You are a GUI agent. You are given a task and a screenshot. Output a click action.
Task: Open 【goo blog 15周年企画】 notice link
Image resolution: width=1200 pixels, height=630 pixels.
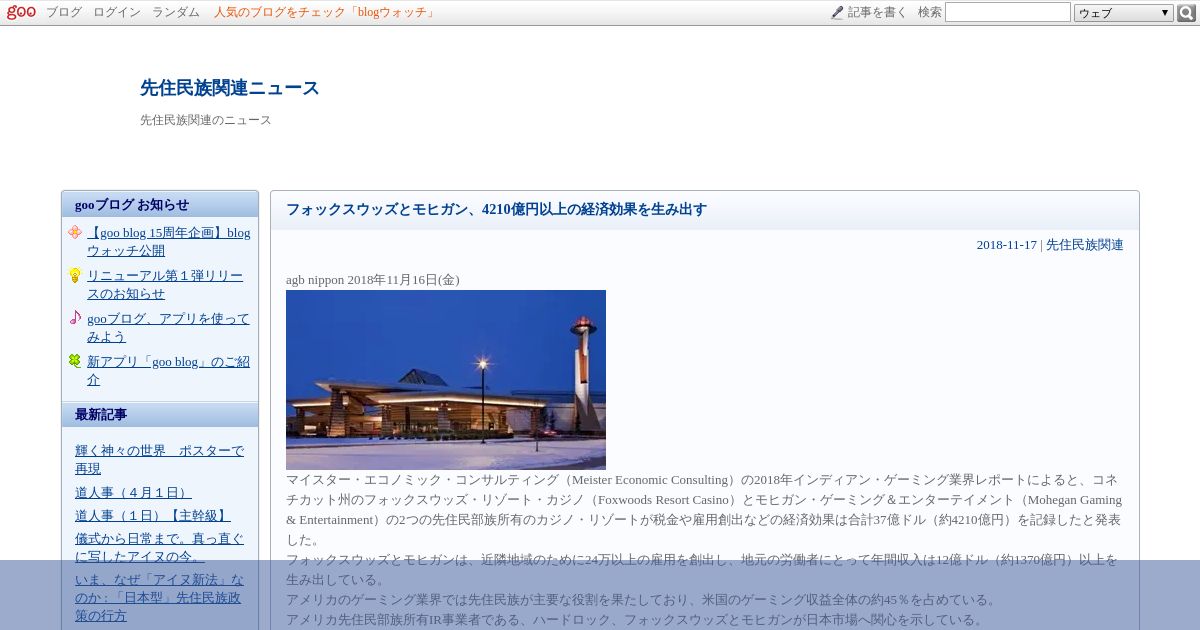tap(168, 241)
